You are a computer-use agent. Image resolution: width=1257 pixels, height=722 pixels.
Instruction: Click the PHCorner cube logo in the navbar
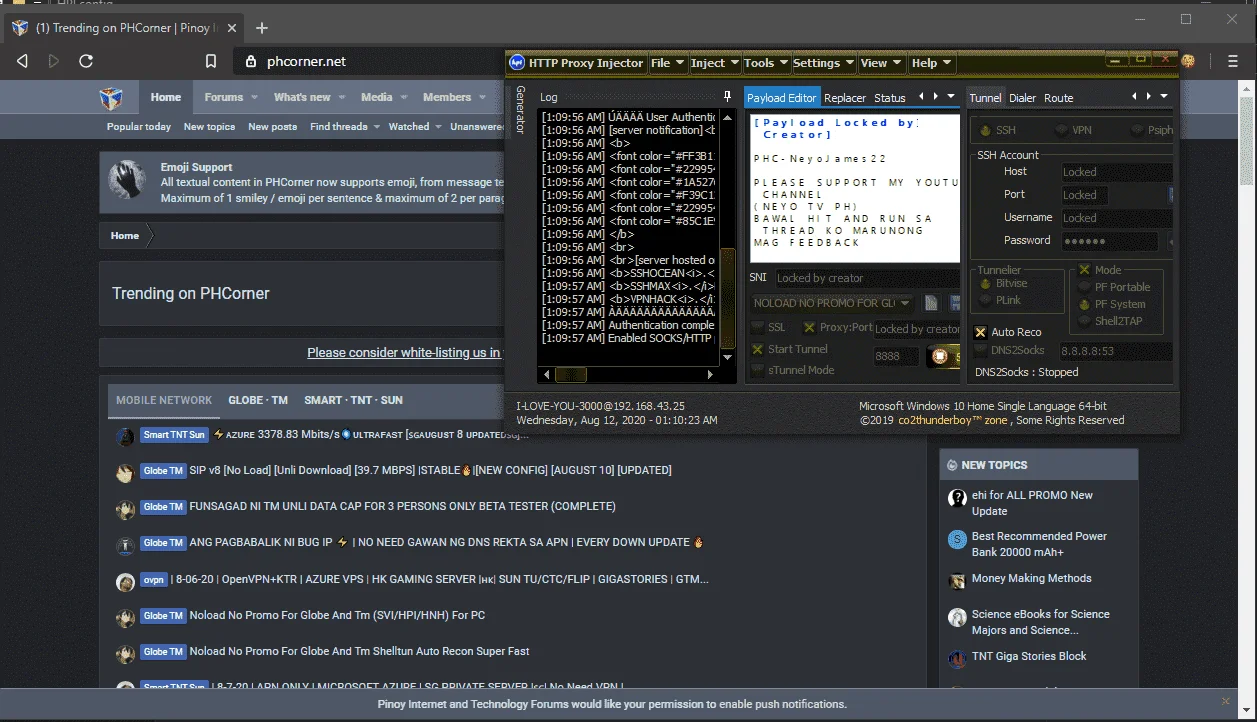click(x=111, y=97)
